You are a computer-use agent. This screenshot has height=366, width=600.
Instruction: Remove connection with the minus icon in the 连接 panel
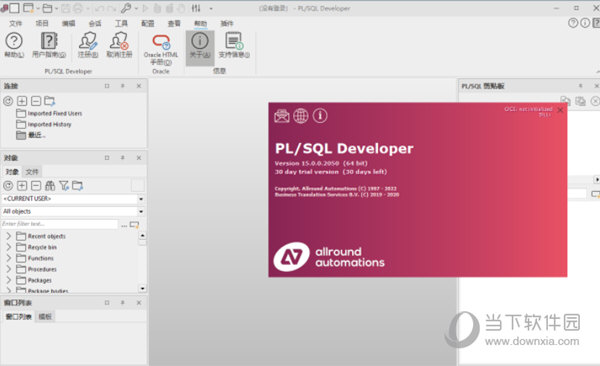[x=36, y=101]
